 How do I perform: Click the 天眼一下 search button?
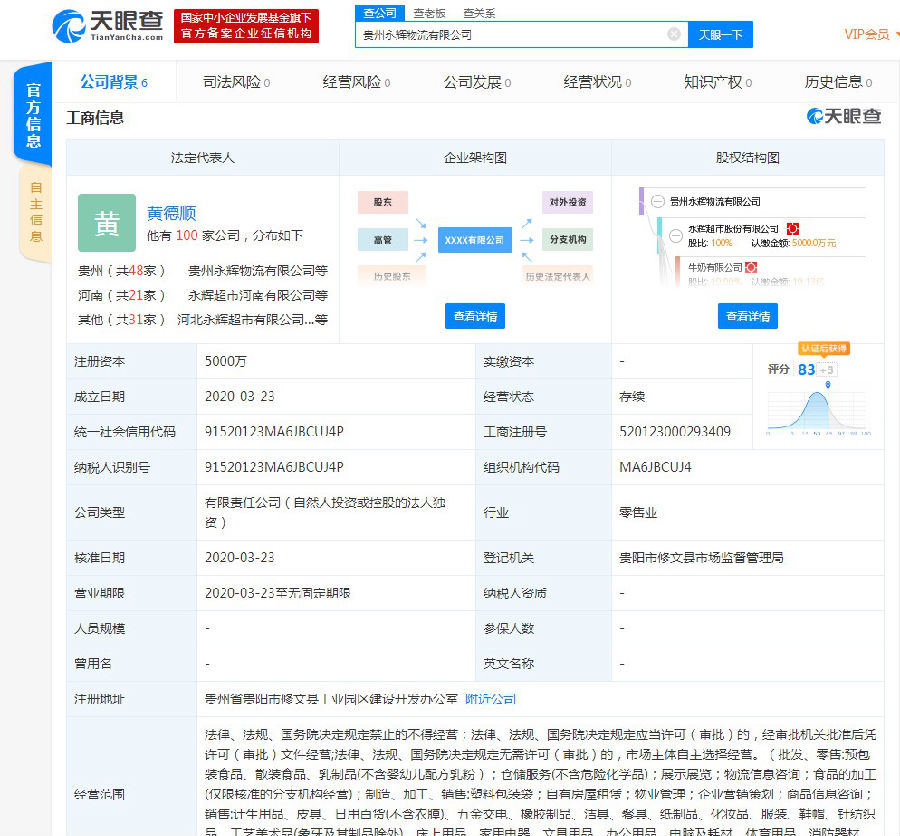pos(720,34)
